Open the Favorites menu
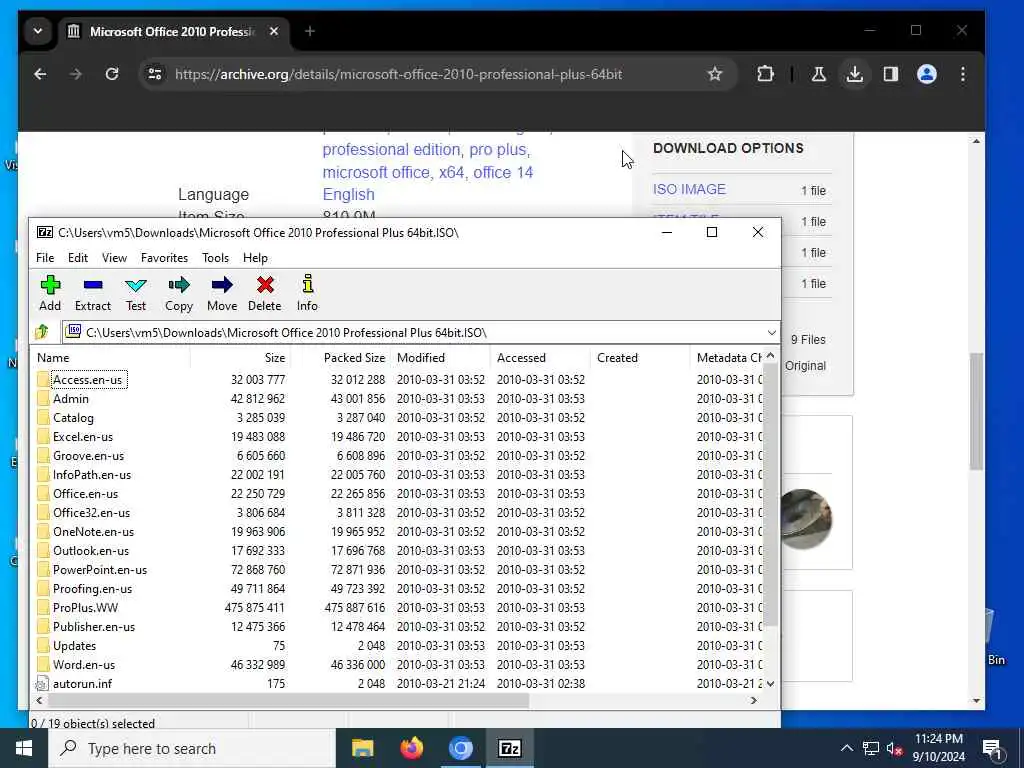Screen dimensions: 1024x768 165,258
